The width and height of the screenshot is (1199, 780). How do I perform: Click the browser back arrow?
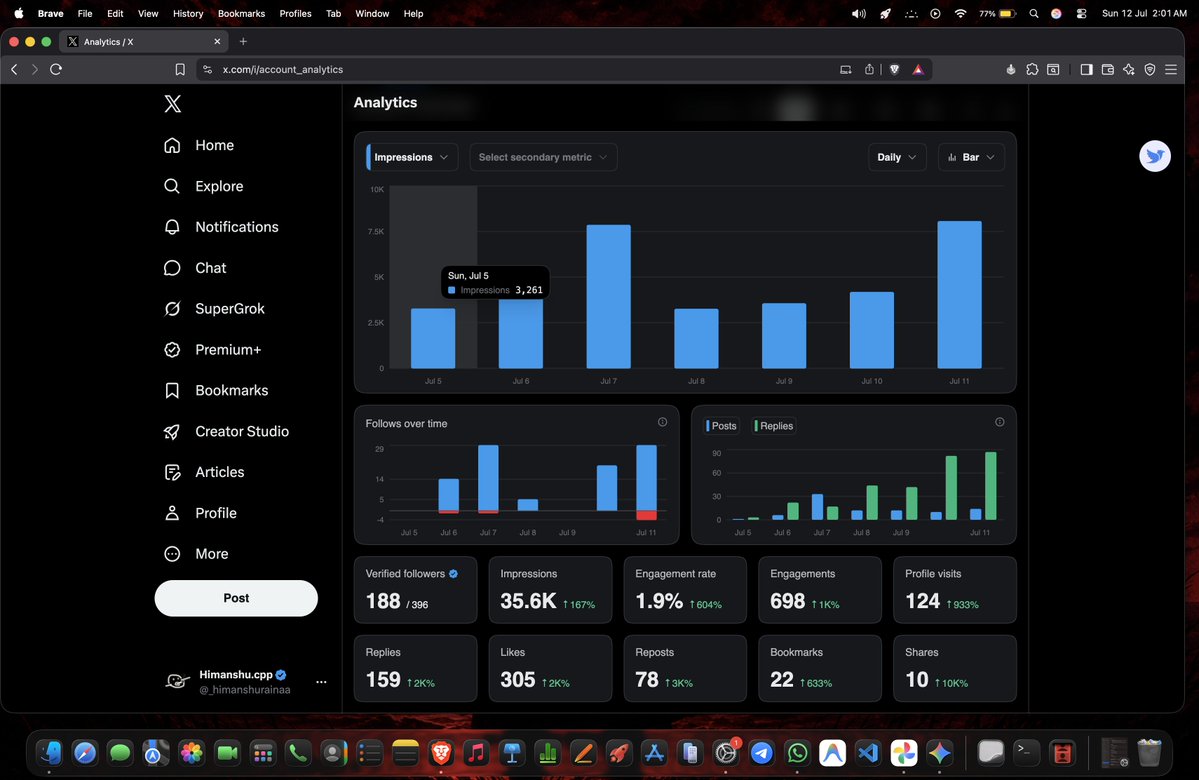click(15, 70)
